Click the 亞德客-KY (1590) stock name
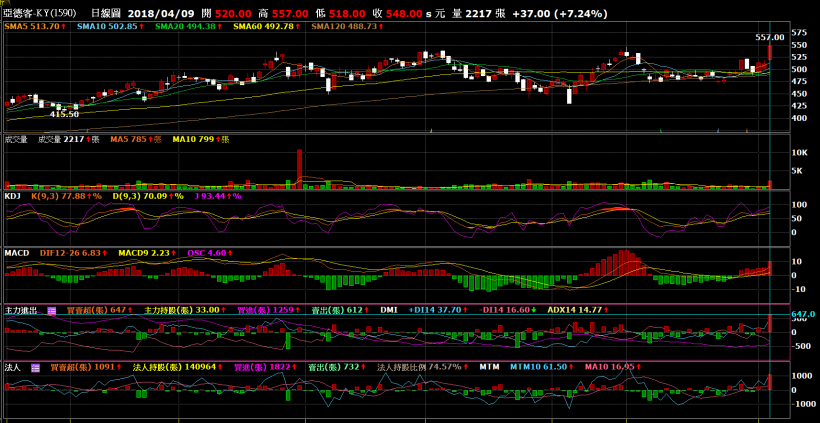The image size is (820, 423). [40, 10]
